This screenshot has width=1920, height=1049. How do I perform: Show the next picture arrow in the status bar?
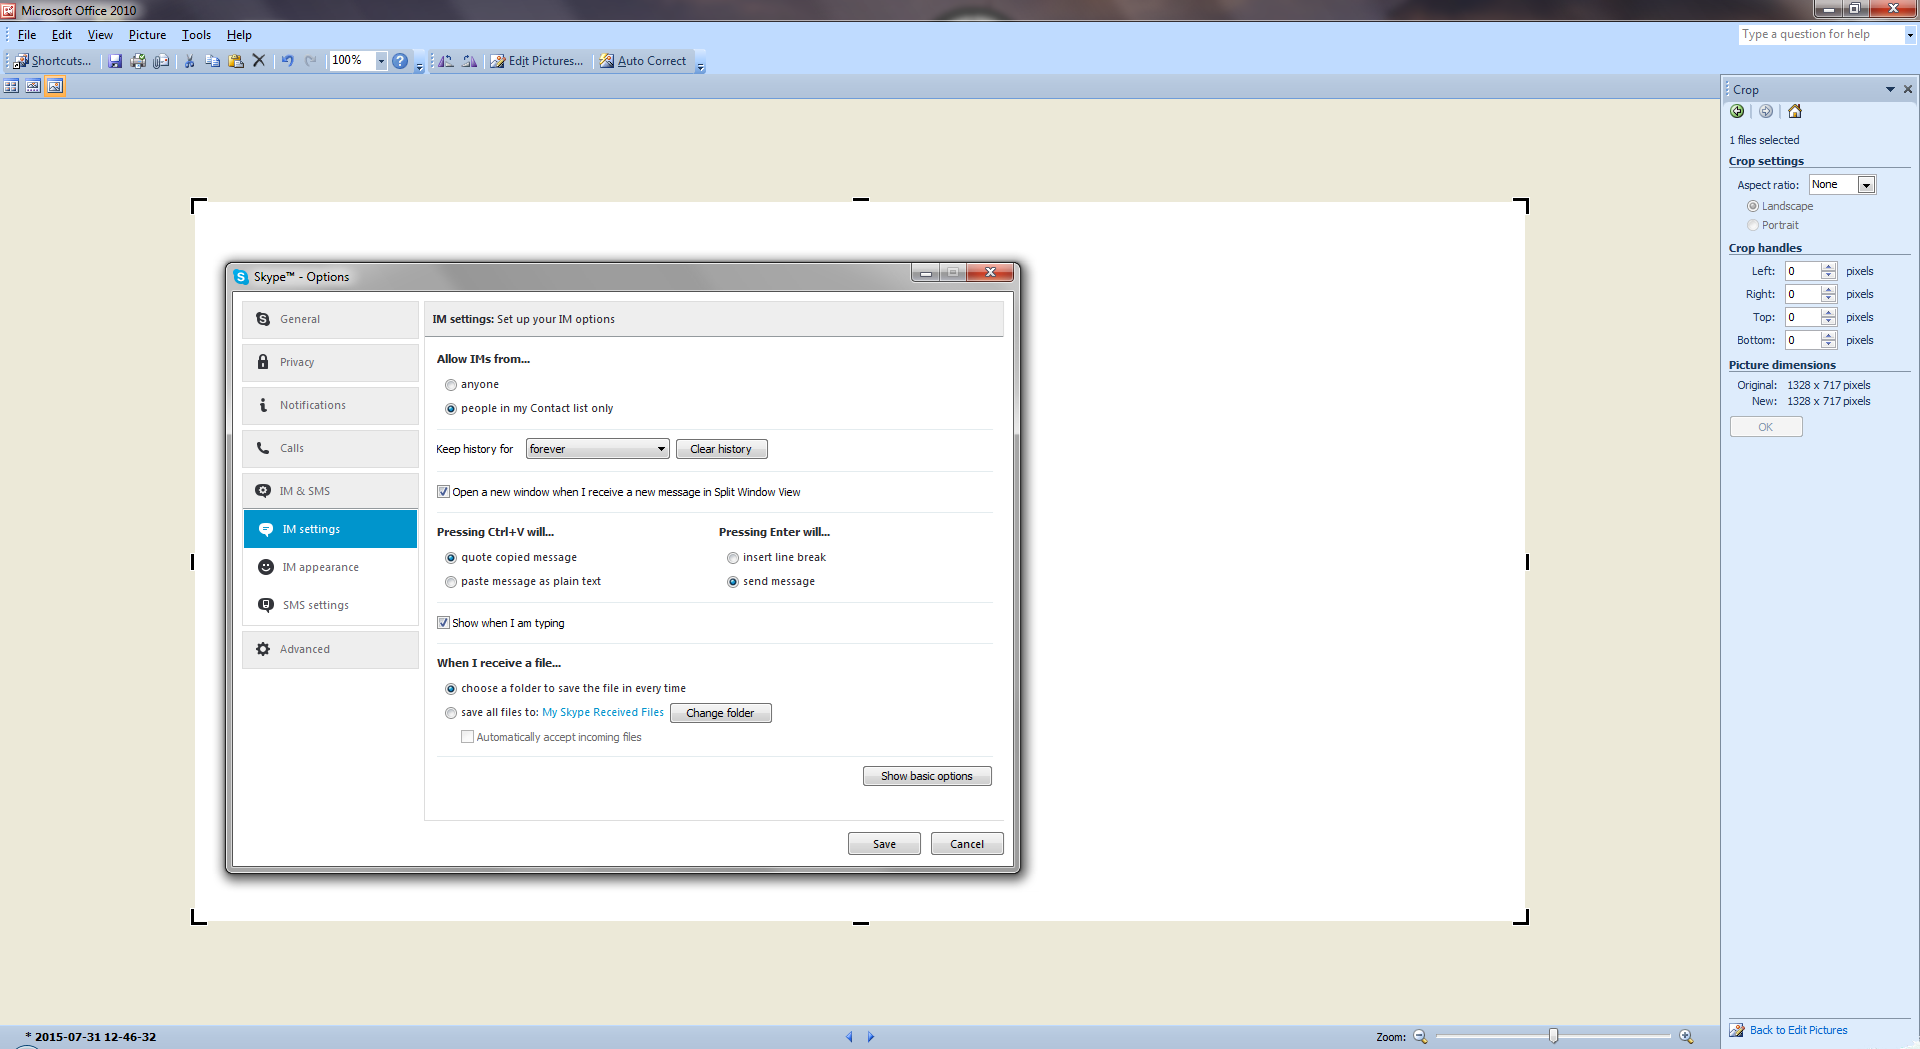[871, 1037]
